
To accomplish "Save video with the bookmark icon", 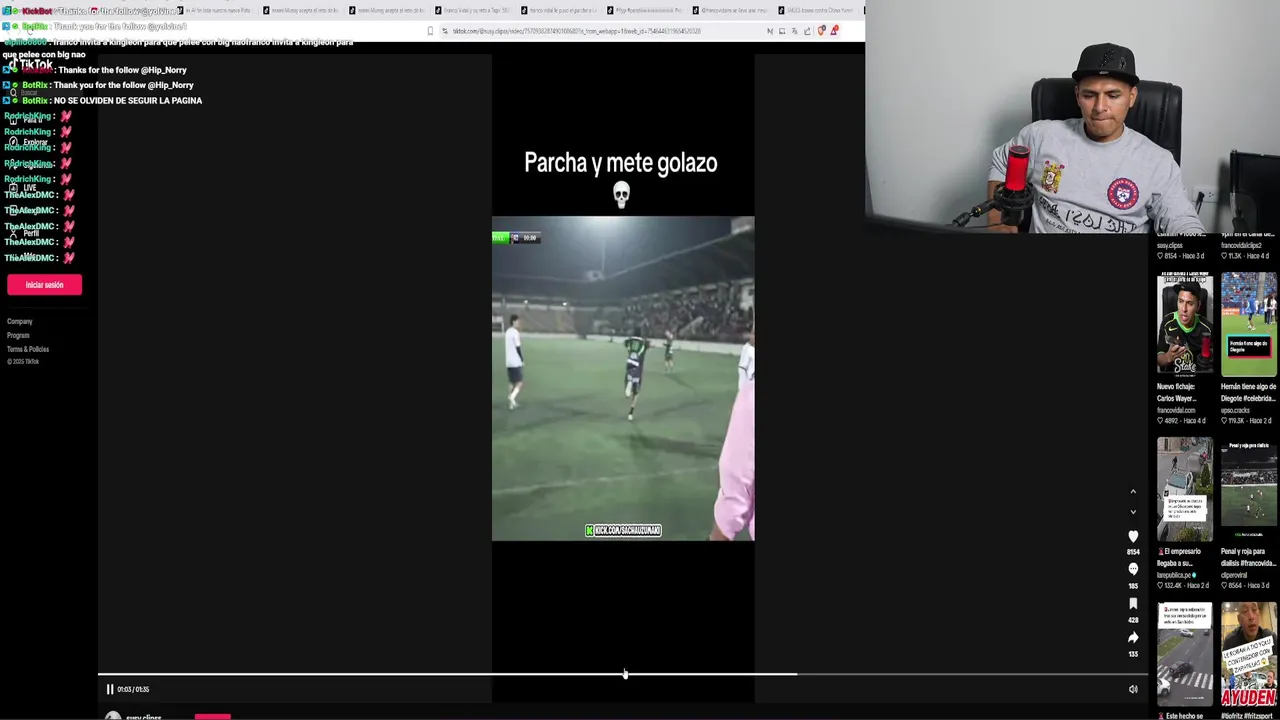I will pyautogui.click(x=1133, y=604).
